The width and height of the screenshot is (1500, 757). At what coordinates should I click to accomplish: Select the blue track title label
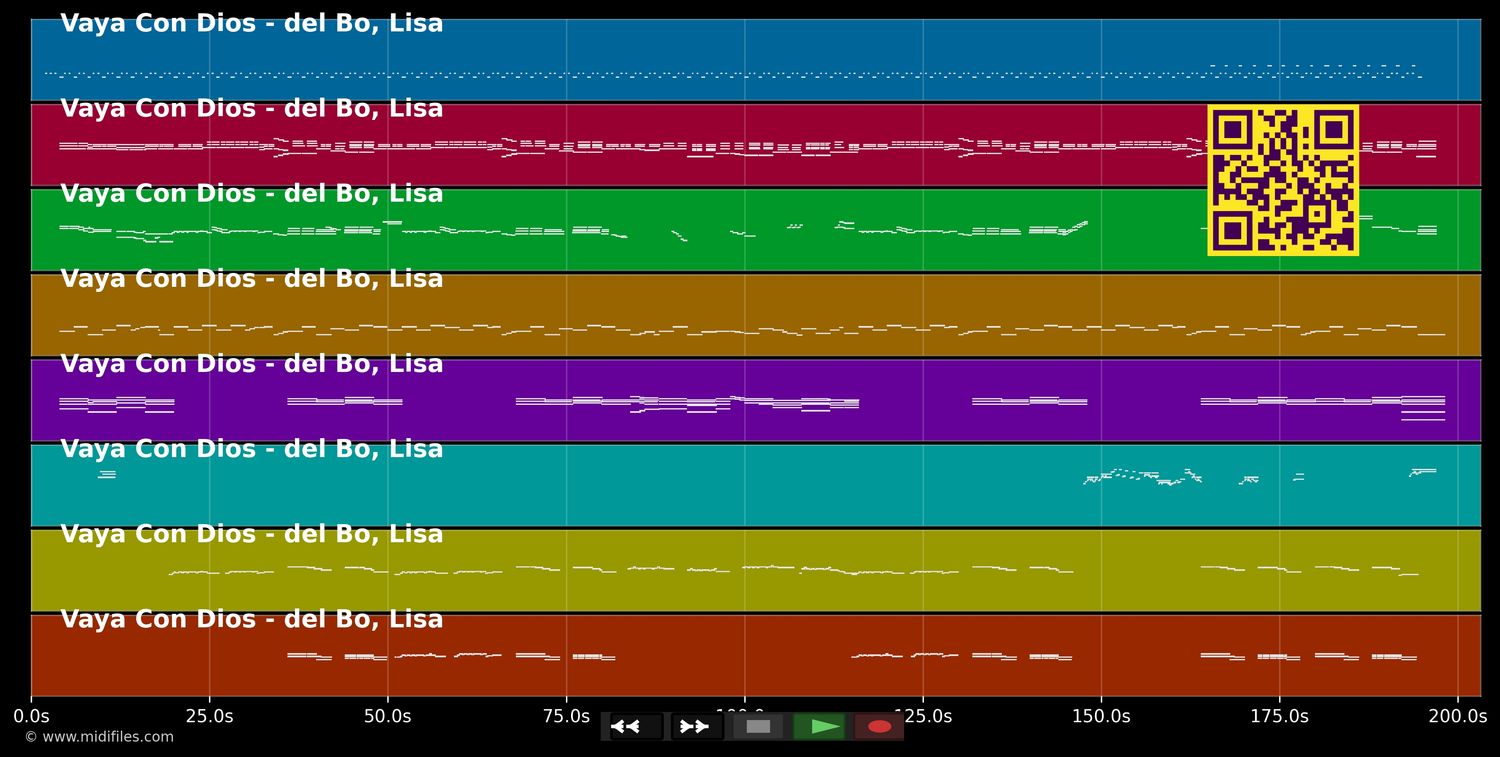pyautogui.click(x=252, y=24)
